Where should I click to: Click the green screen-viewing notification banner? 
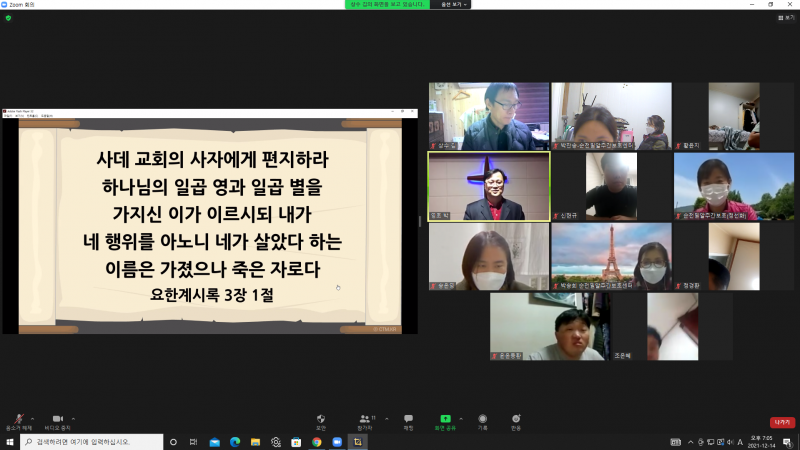(x=387, y=5)
